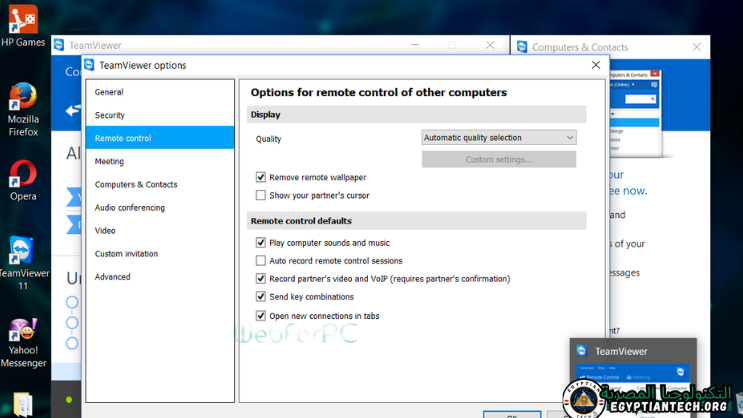Open the Computers & Contacts options category
Viewport: 743px width, 418px height.
click(x=160, y=184)
